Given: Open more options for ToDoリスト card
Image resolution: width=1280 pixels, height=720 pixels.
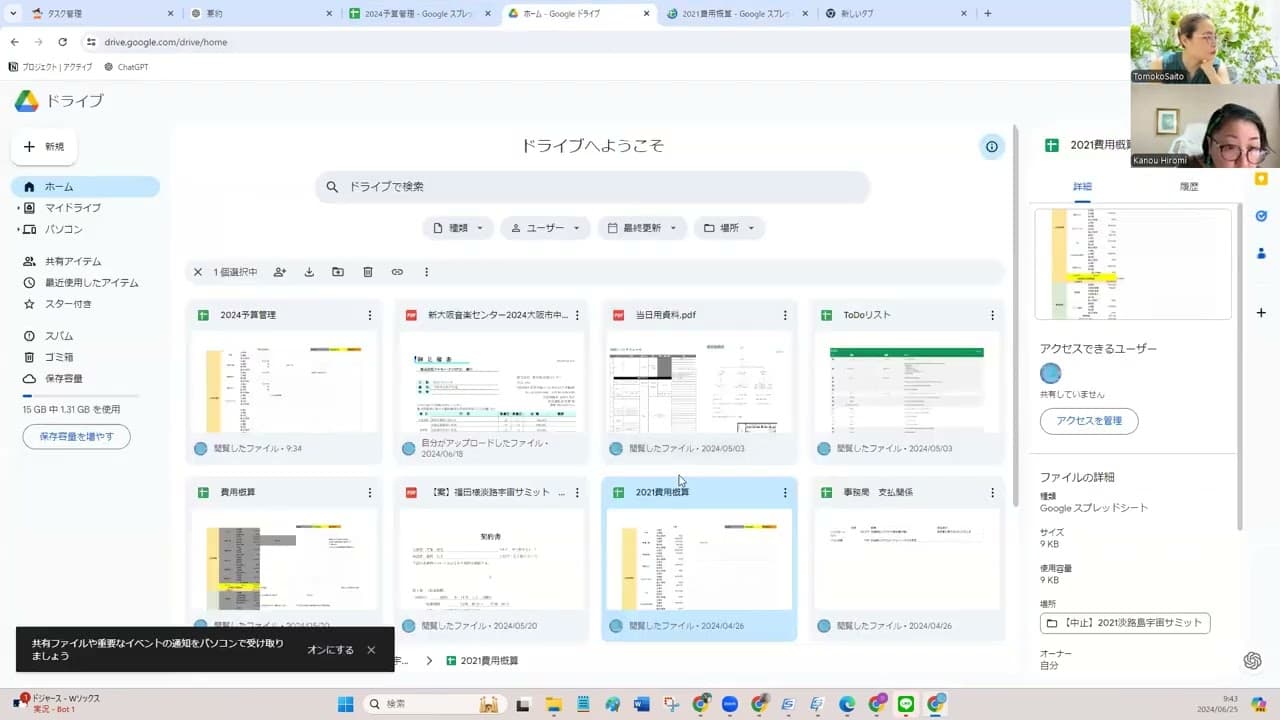Looking at the screenshot, I should click(992, 315).
